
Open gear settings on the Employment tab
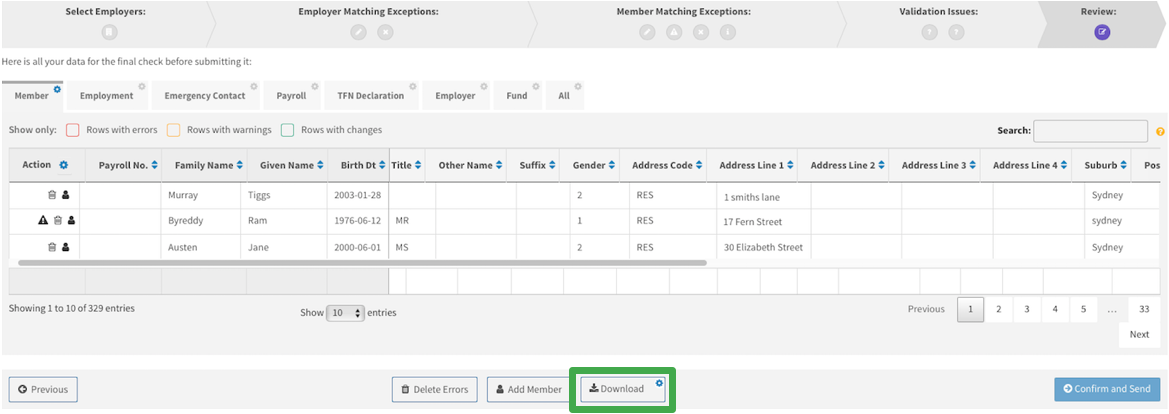(142, 86)
